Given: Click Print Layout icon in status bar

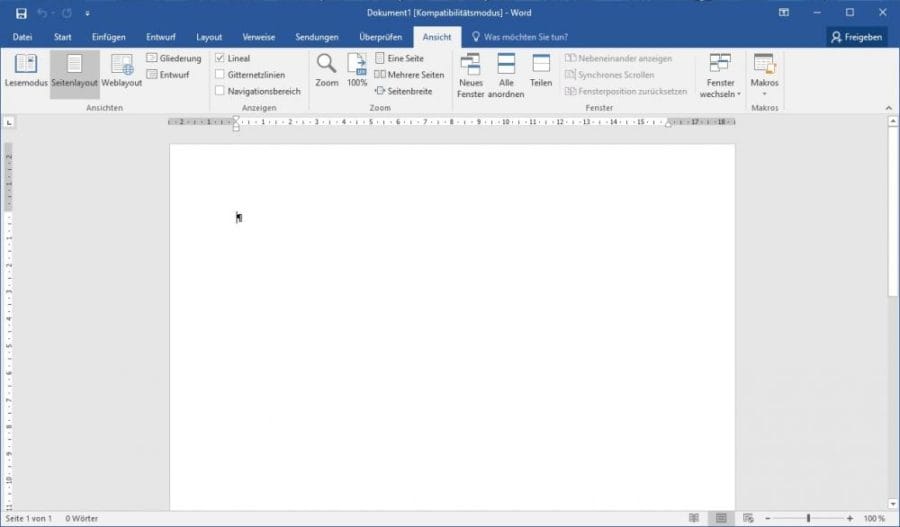Looking at the screenshot, I should (721, 518).
